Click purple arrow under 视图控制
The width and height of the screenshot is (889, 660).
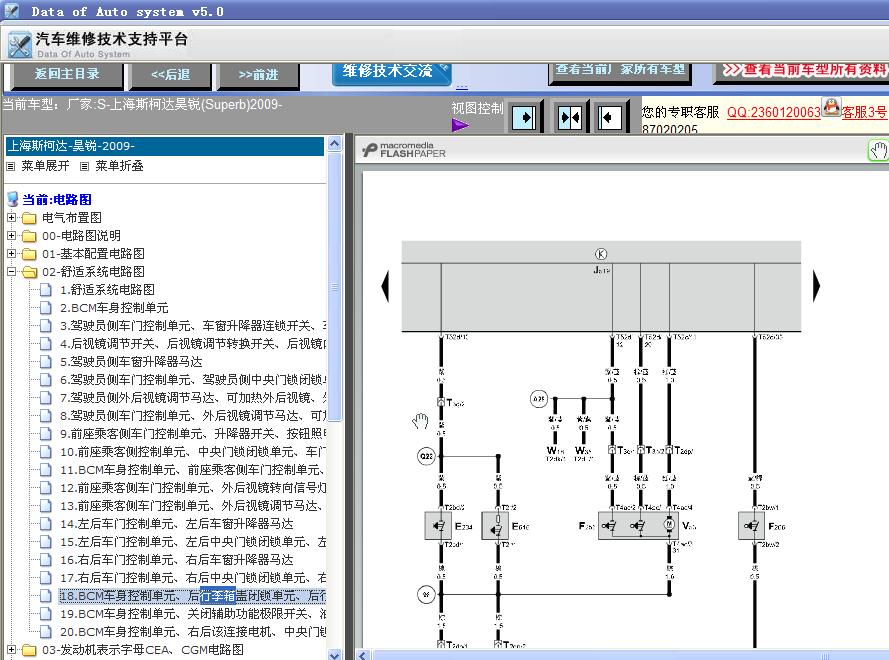point(460,125)
